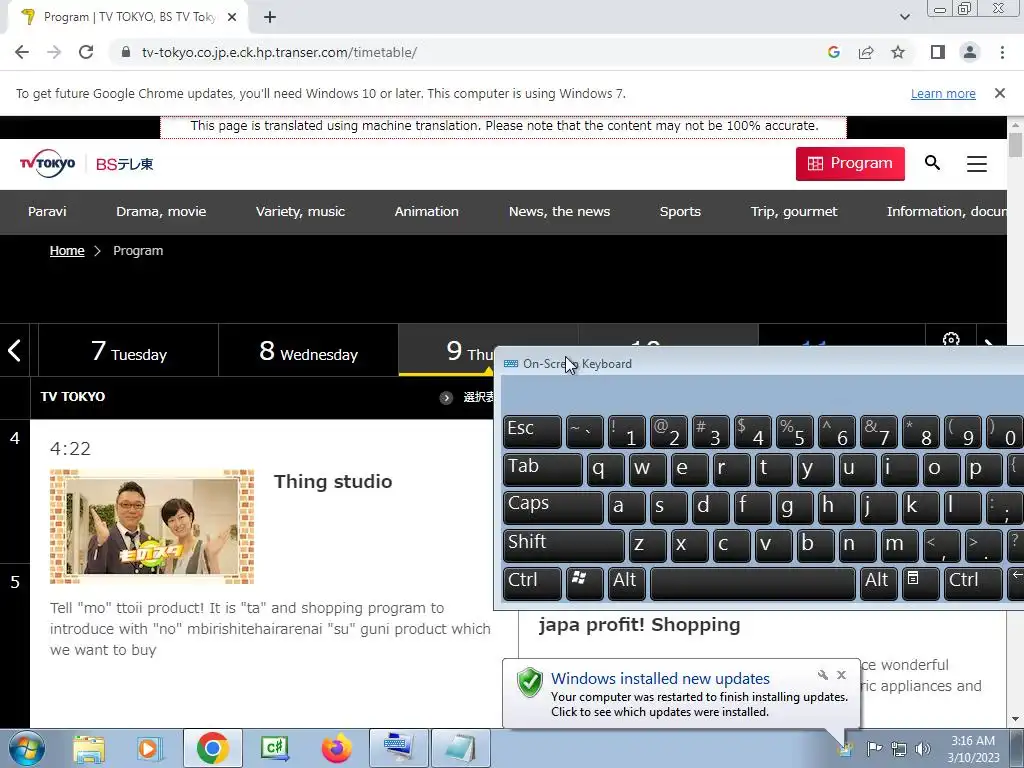Open Windows Start menu
1024x768 pixels.
coord(27,748)
